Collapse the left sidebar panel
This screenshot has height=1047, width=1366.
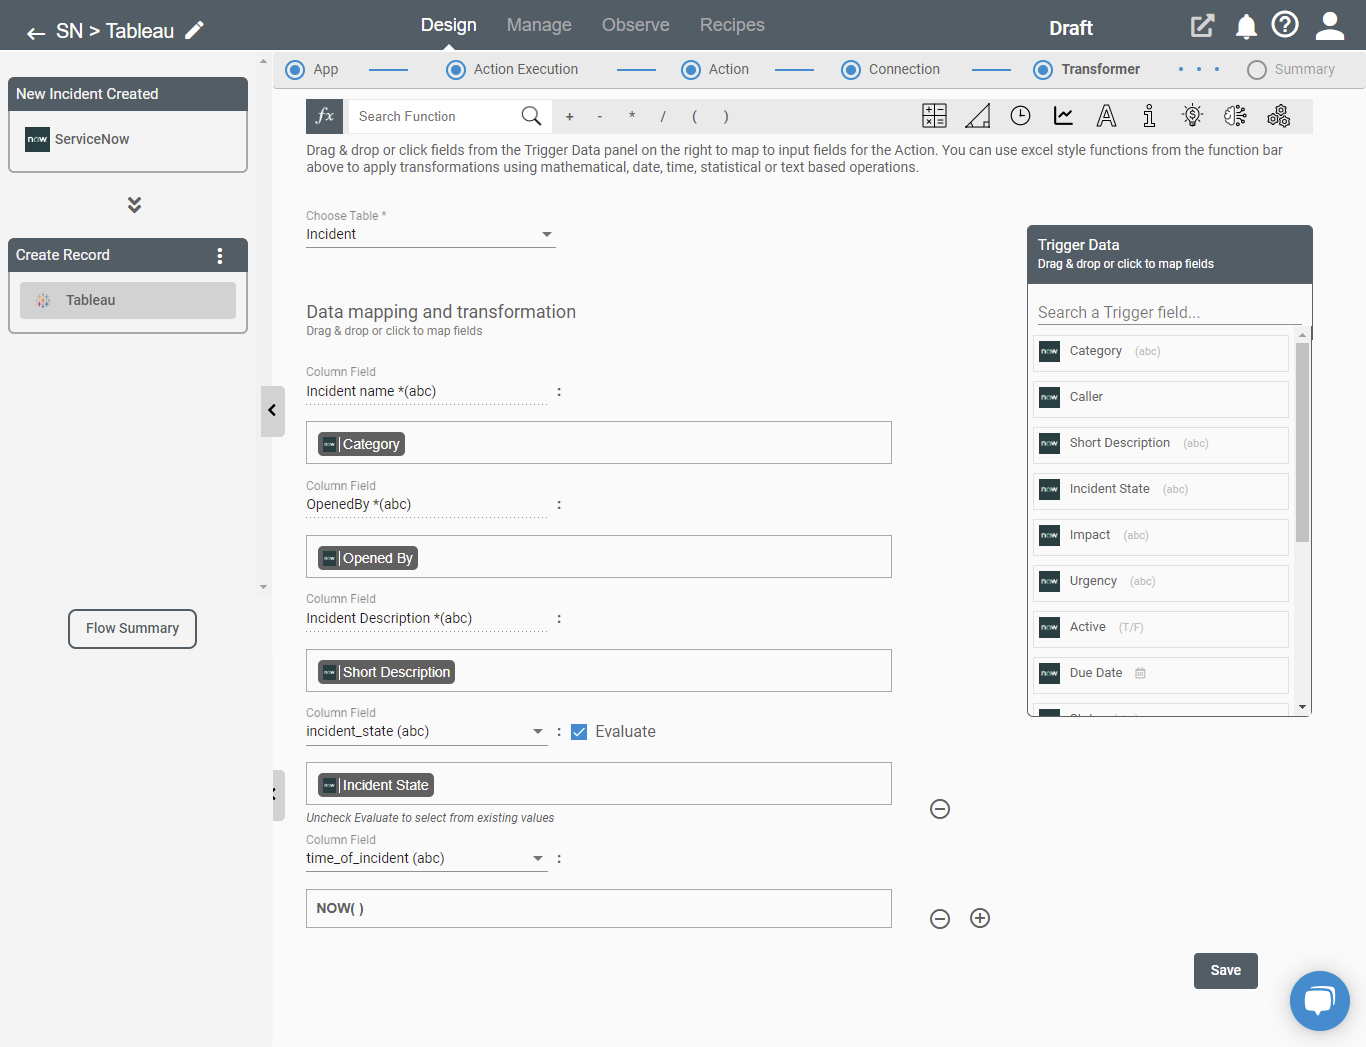coord(273,411)
